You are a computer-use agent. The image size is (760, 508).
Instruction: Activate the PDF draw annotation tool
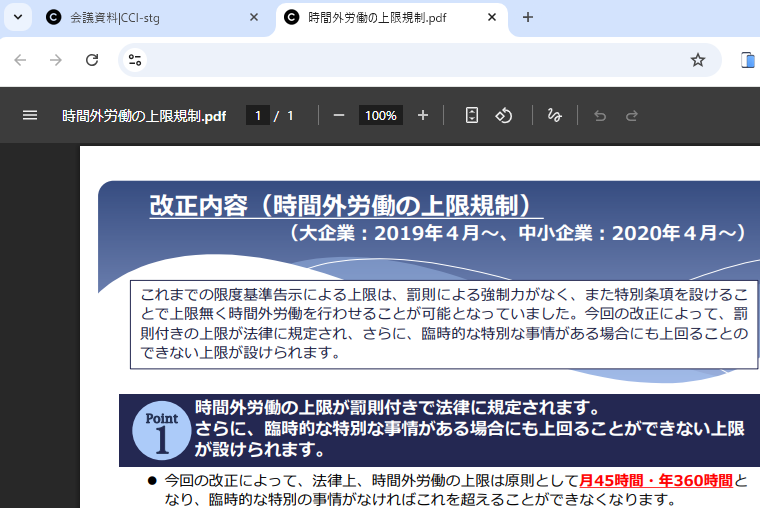pos(554,115)
